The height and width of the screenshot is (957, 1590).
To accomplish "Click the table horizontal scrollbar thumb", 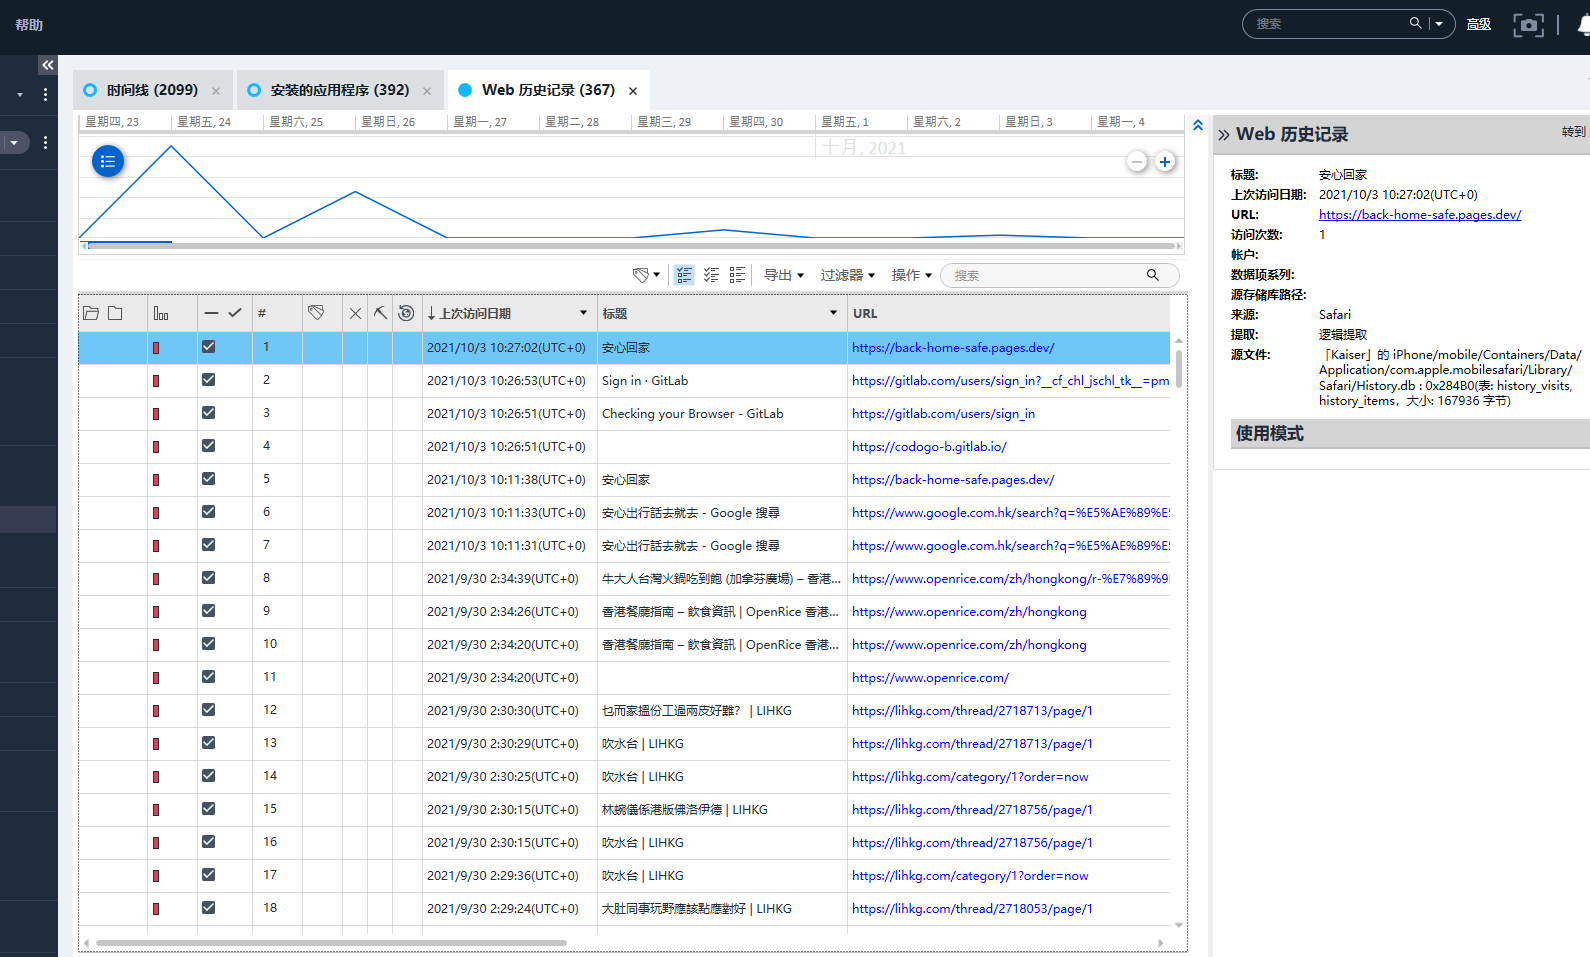I will (331, 942).
